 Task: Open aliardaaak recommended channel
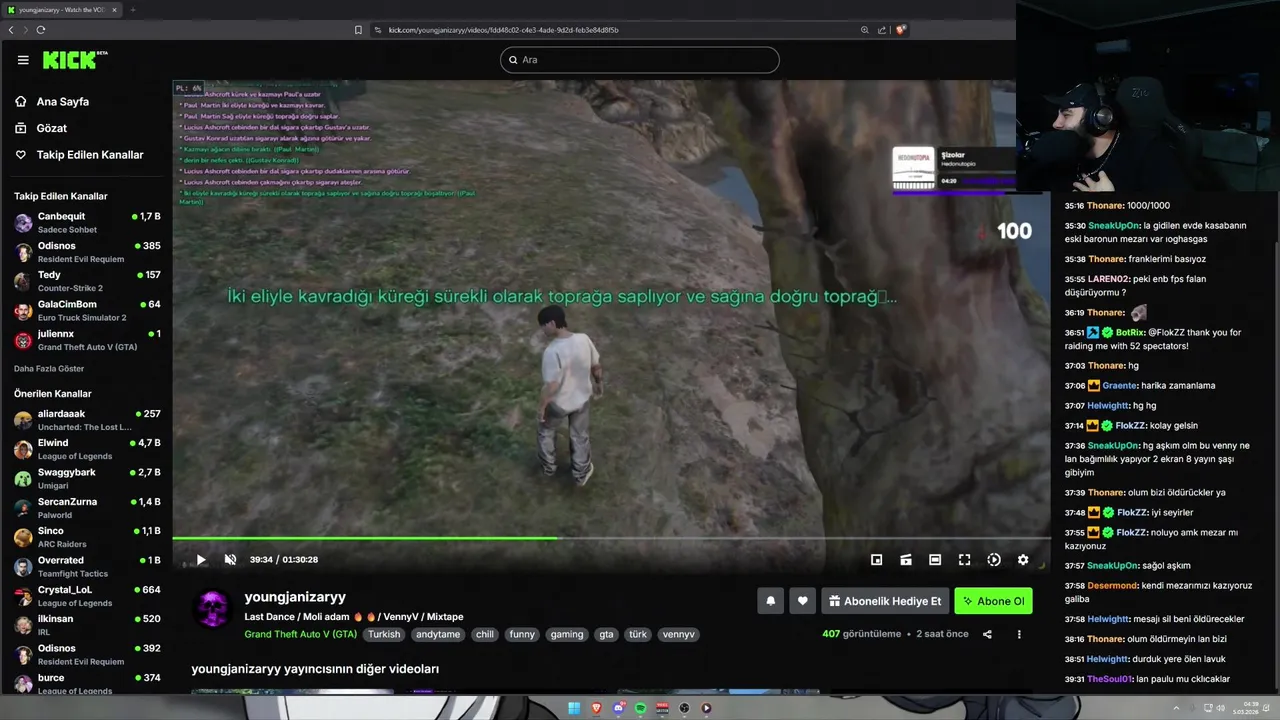(87, 420)
